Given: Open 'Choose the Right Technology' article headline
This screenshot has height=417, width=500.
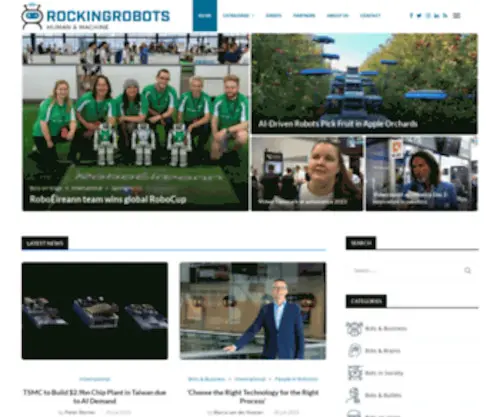Looking at the screenshot, I should [x=253, y=396].
